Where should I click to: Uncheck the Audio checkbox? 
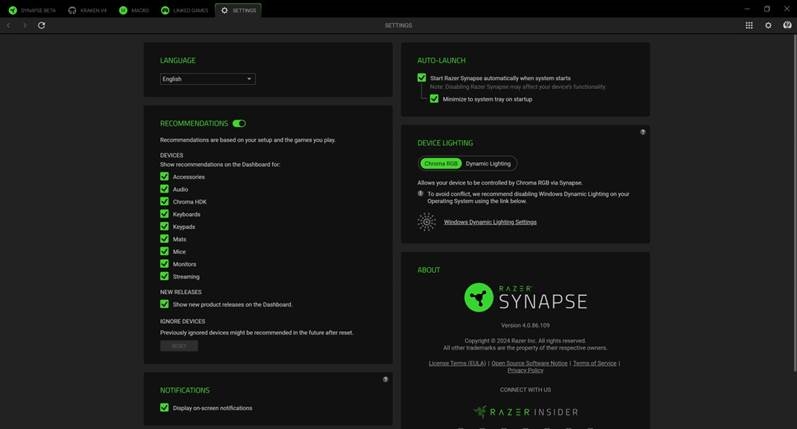[x=164, y=189]
